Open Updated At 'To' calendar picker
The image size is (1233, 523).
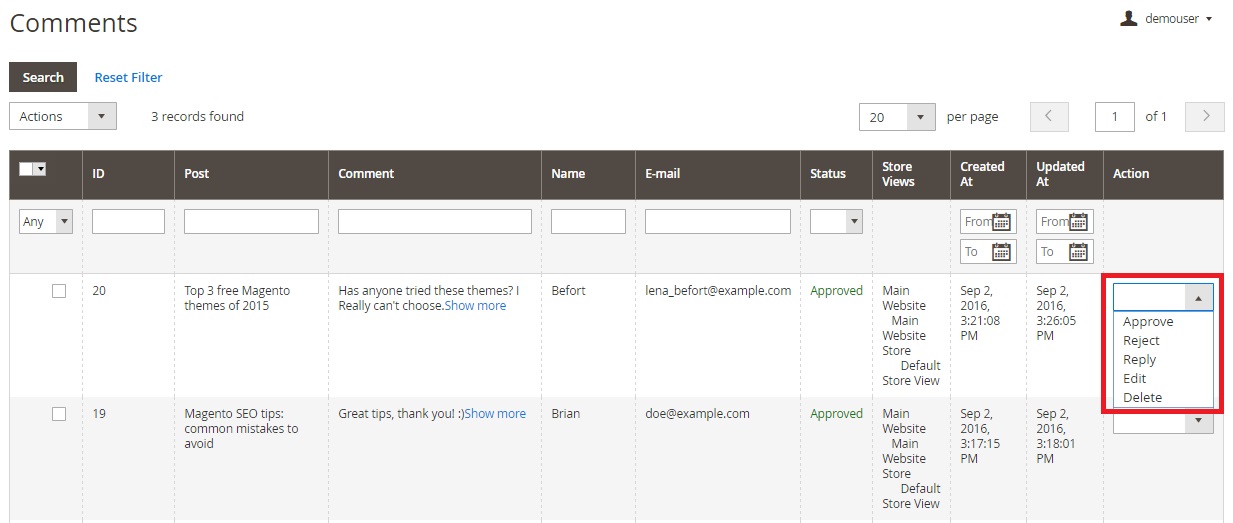1079,252
